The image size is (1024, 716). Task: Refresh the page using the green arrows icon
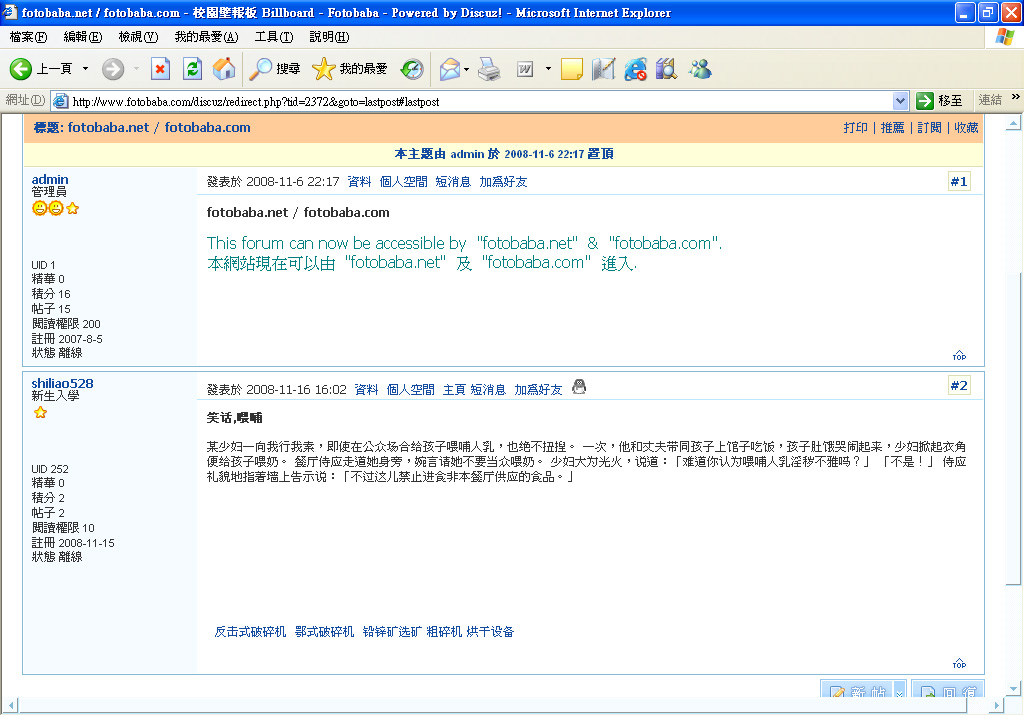[192, 69]
